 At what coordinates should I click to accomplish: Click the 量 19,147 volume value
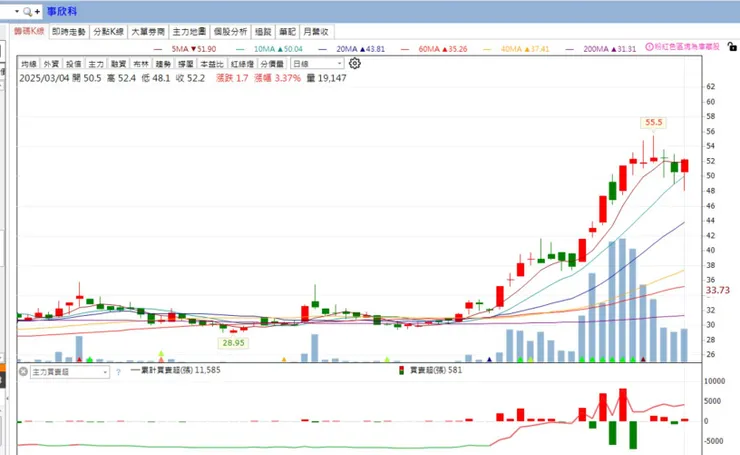pos(327,78)
